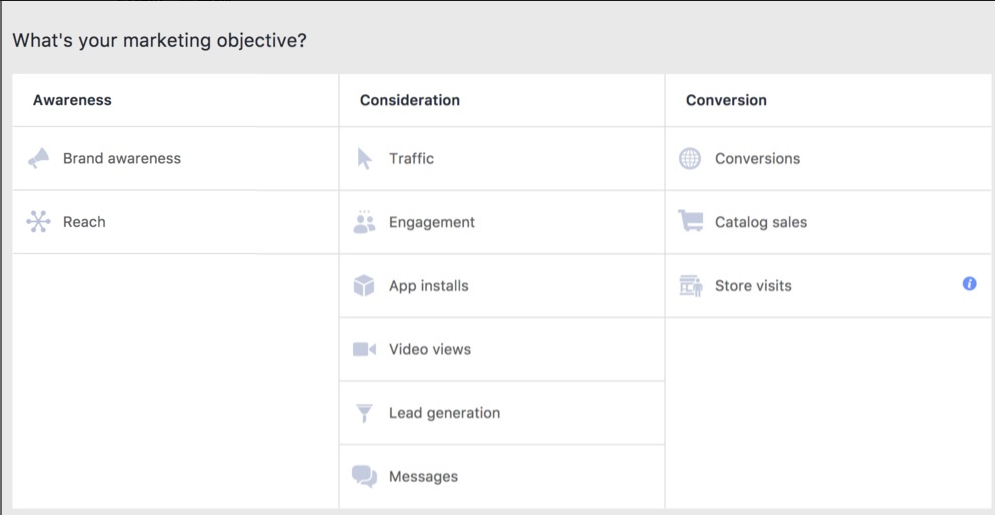Click the Video views camera icon

(x=364, y=349)
